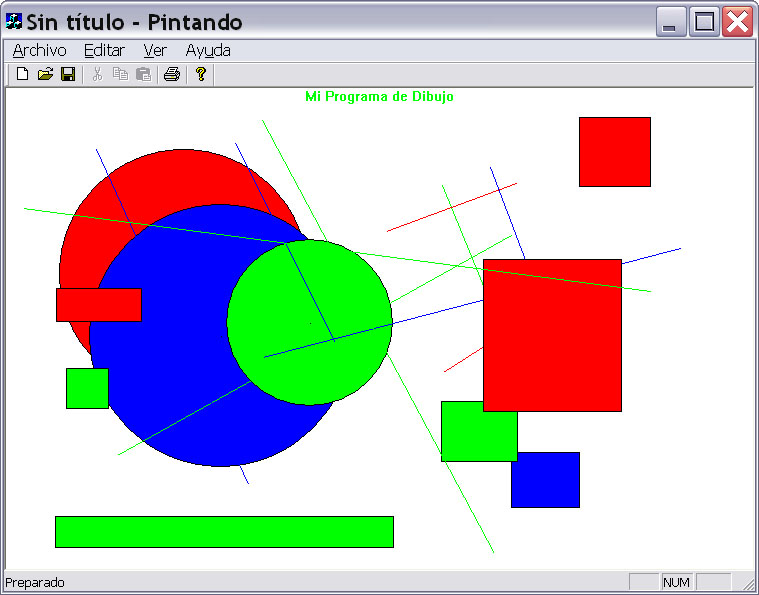Maximize the Pintando window
Viewport: 759px width, 595px height.
click(x=704, y=22)
